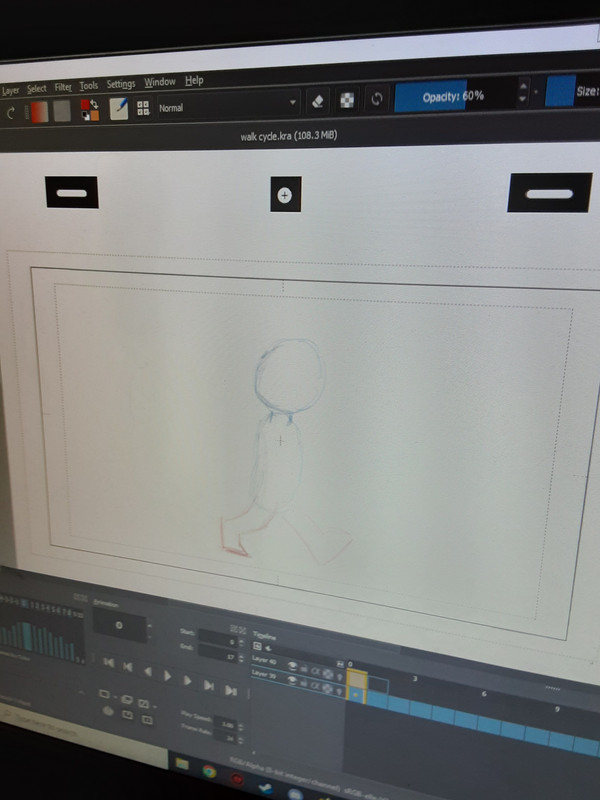600x800 pixels.
Task: Toggle alpha inheritance on Layer 40
Action: pyautogui.click(x=315, y=671)
